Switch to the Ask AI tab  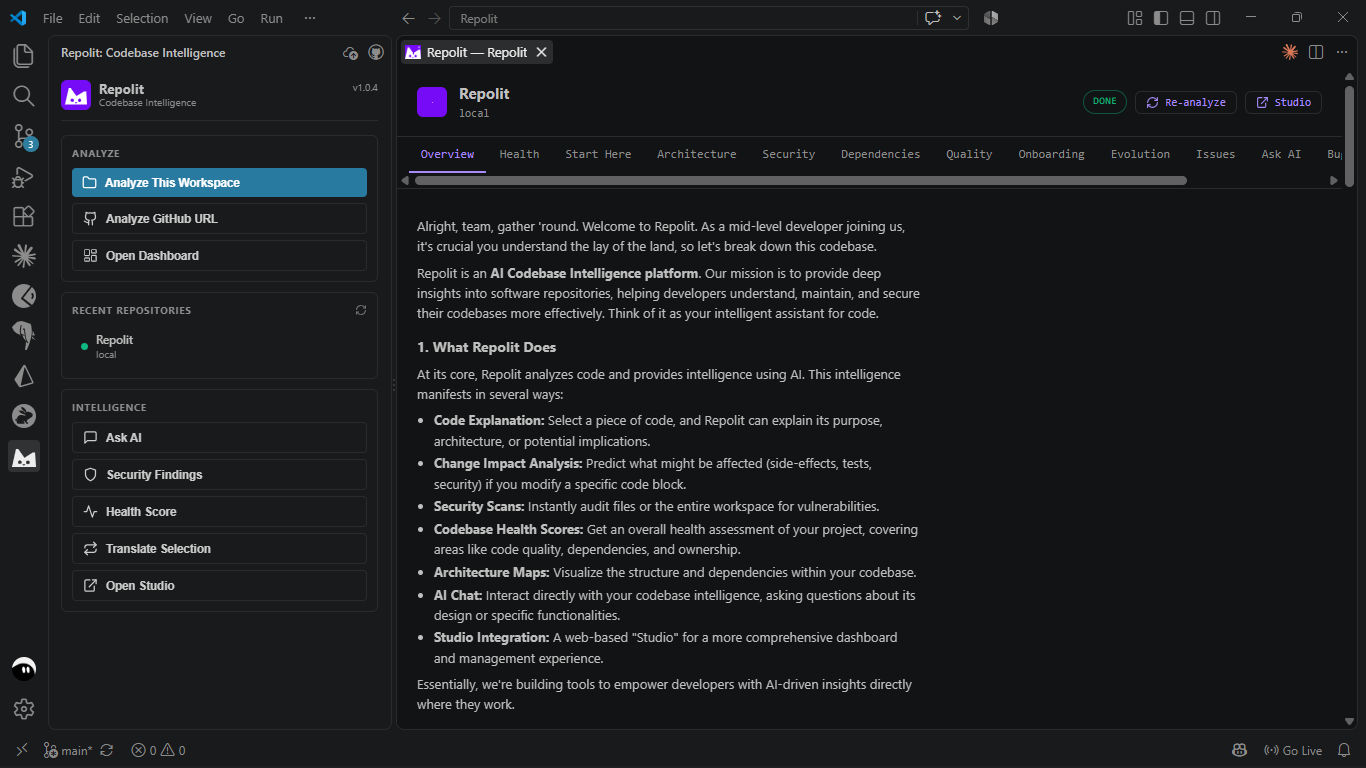click(1281, 154)
